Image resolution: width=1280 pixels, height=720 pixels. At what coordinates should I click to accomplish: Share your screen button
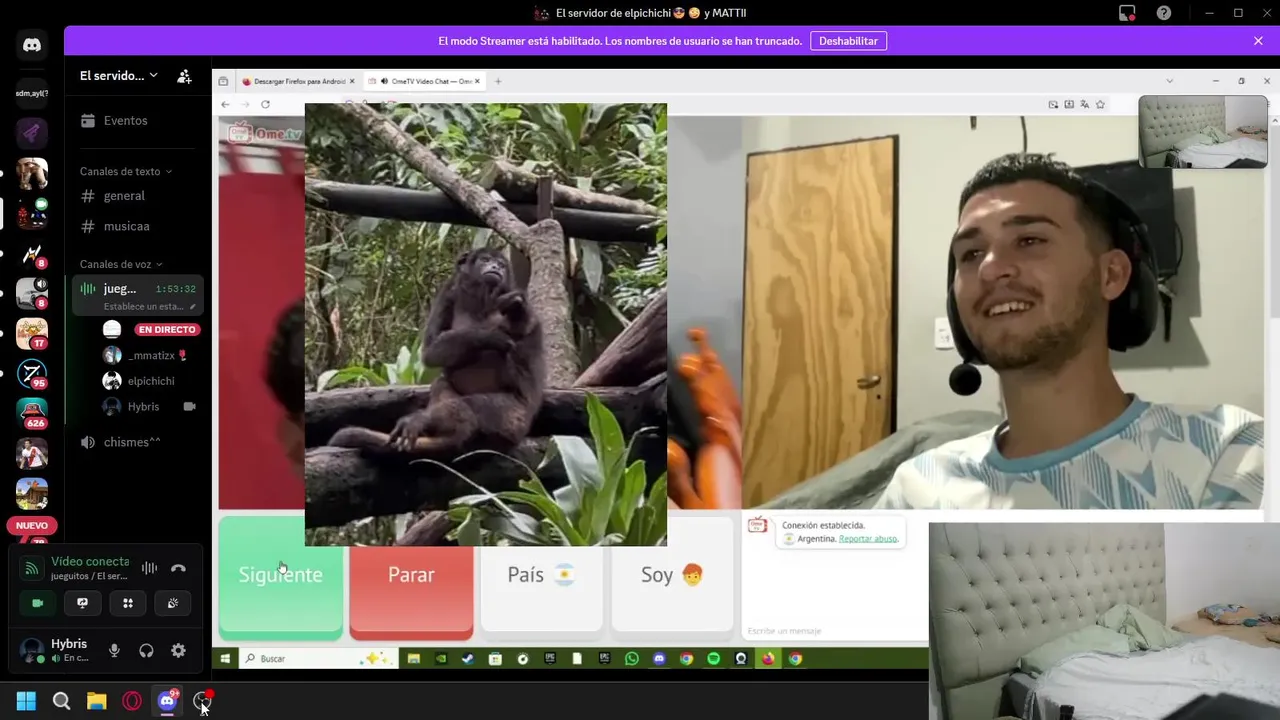click(83, 603)
